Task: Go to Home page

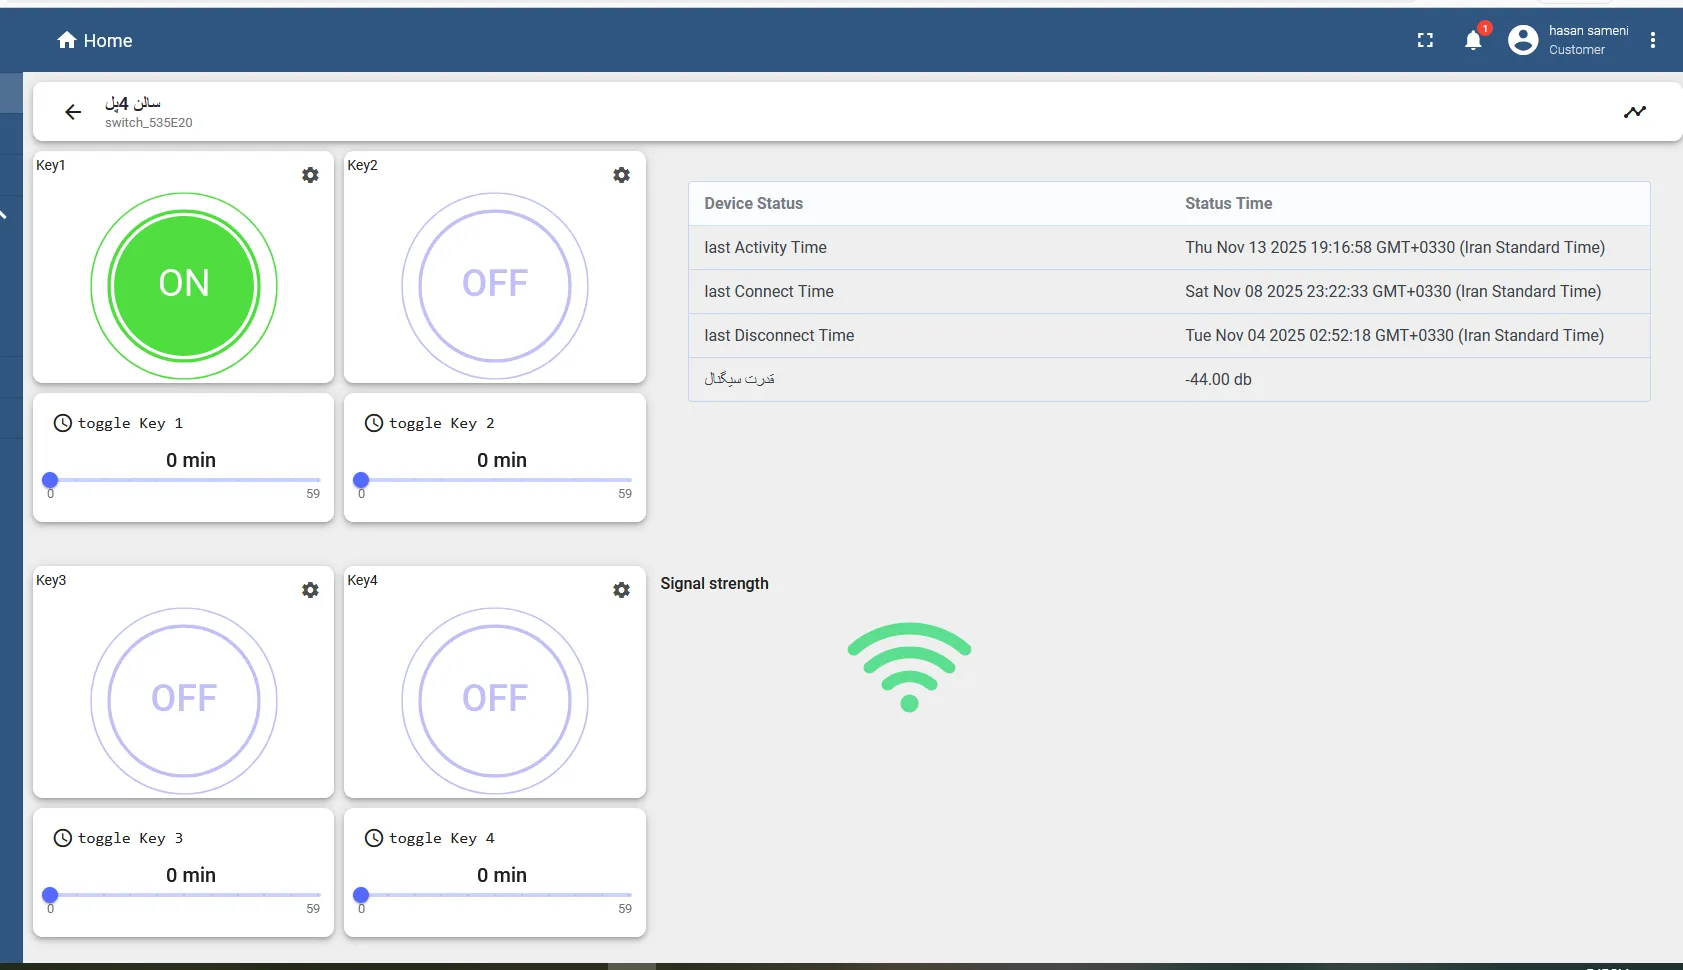Action: point(95,40)
